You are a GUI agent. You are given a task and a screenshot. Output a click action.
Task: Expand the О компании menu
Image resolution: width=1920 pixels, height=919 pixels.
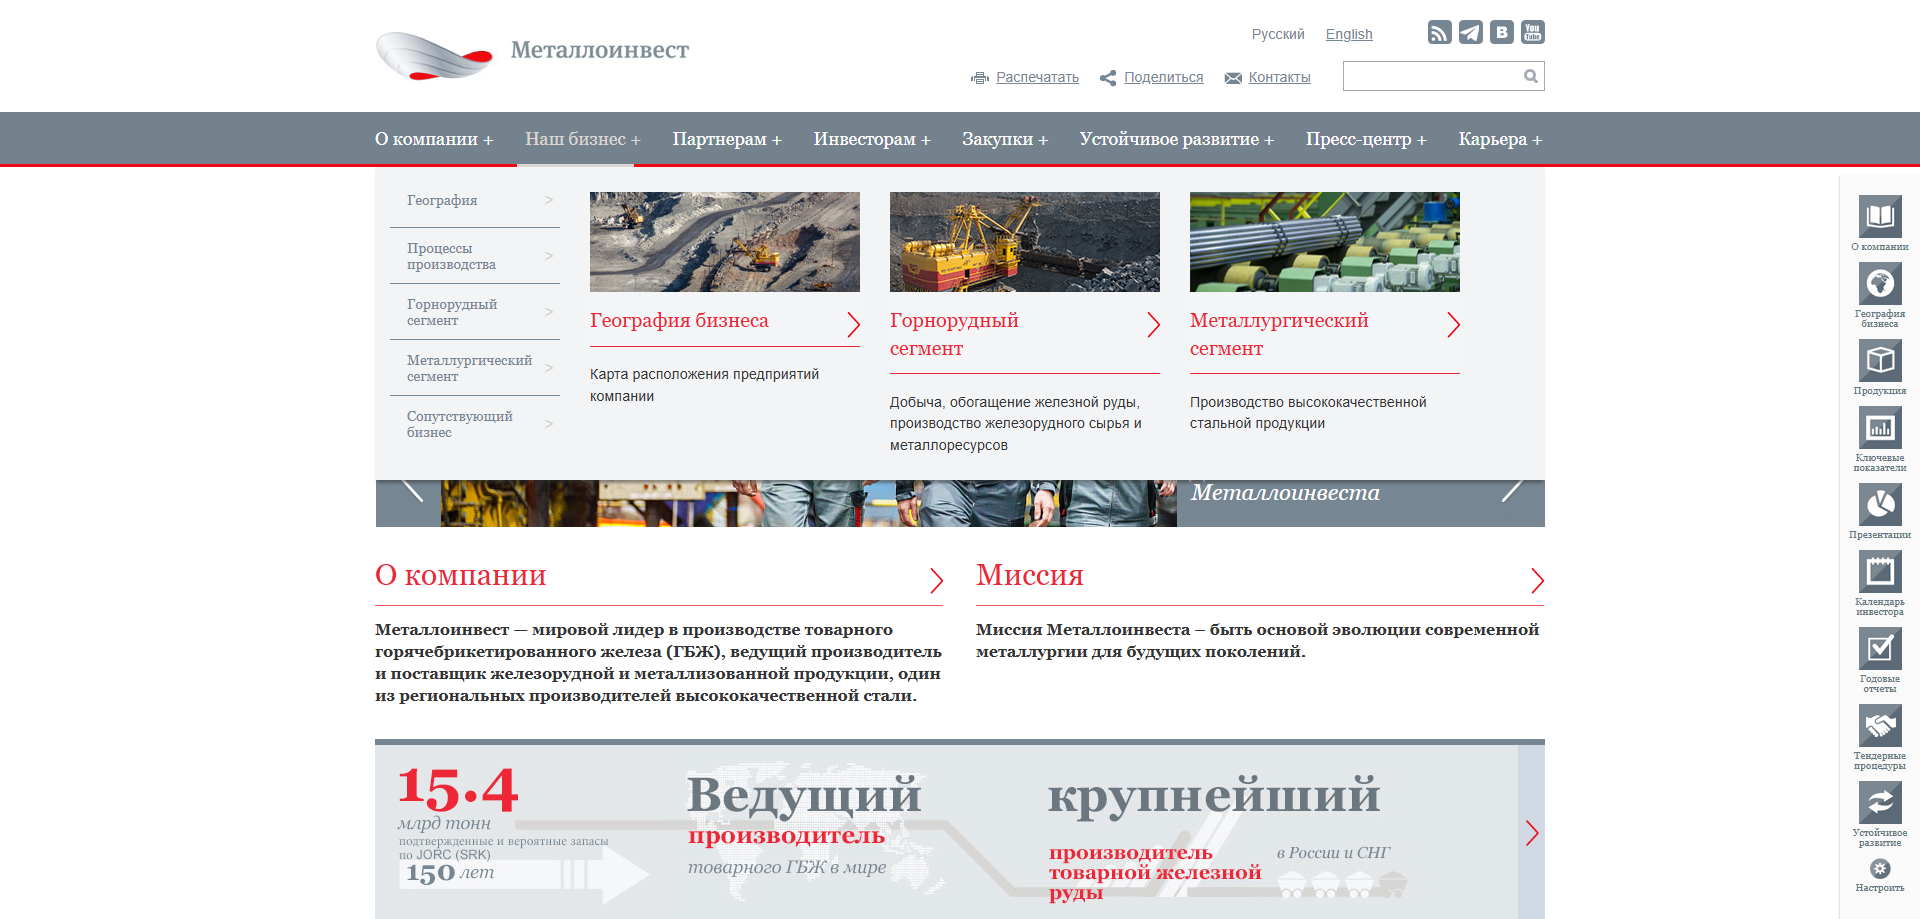coord(433,139)
